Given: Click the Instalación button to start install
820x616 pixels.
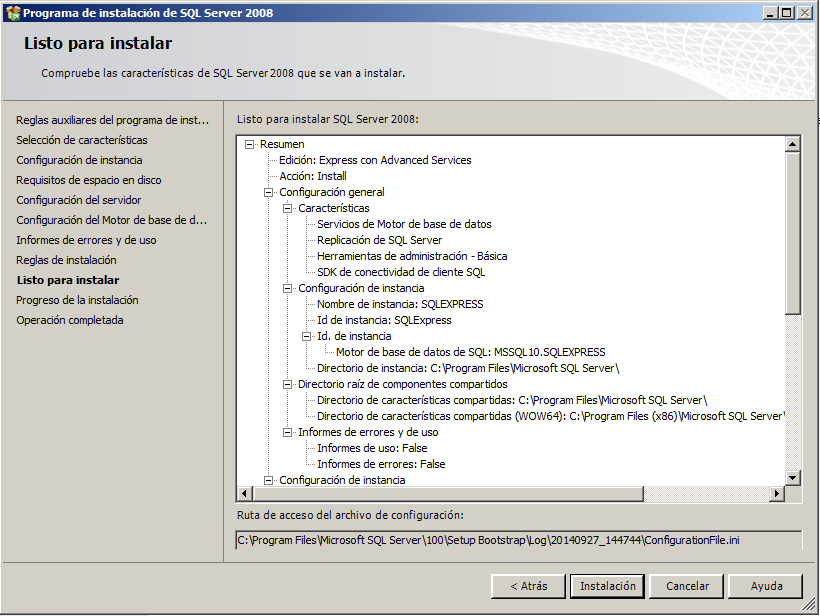Looking at the screenshot, I should tap(608, 586).
